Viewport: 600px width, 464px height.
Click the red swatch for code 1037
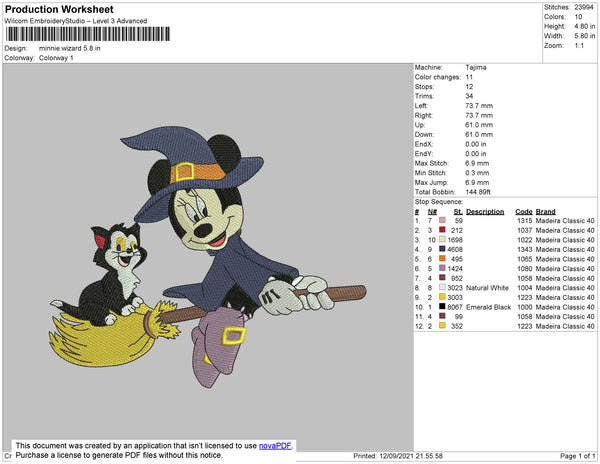[442, 230]
